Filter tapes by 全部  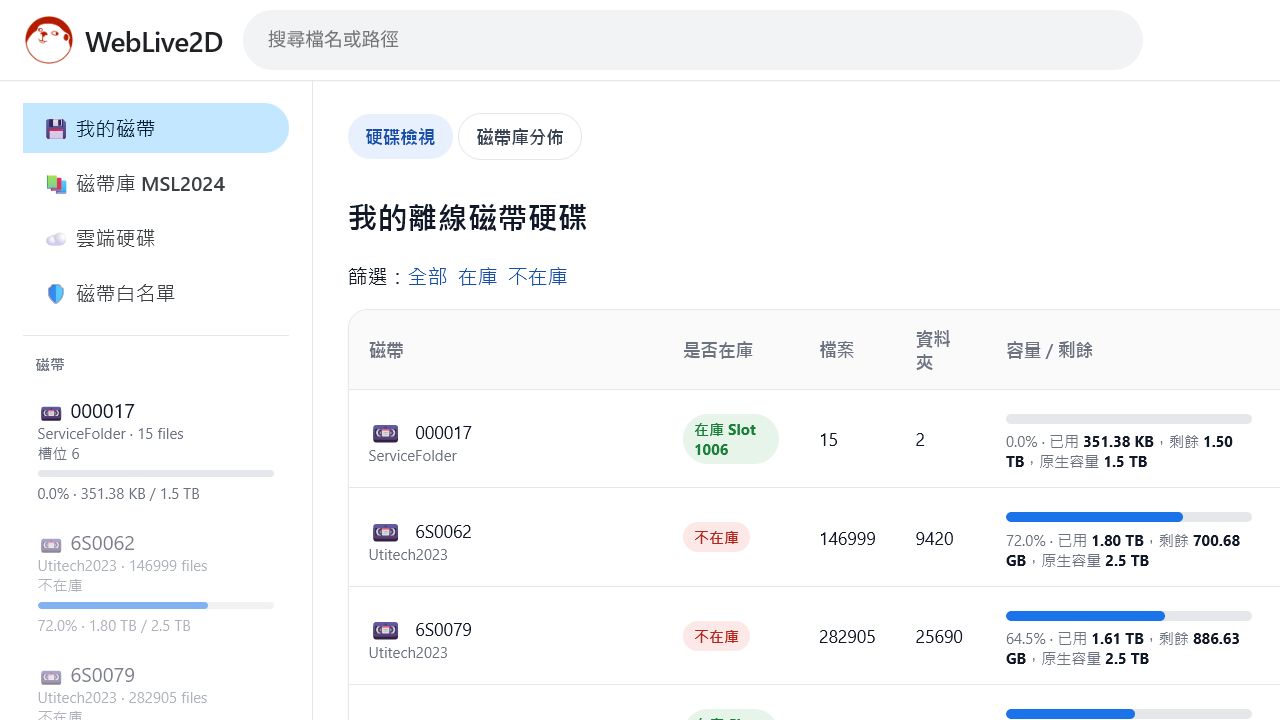pos(428,277)
